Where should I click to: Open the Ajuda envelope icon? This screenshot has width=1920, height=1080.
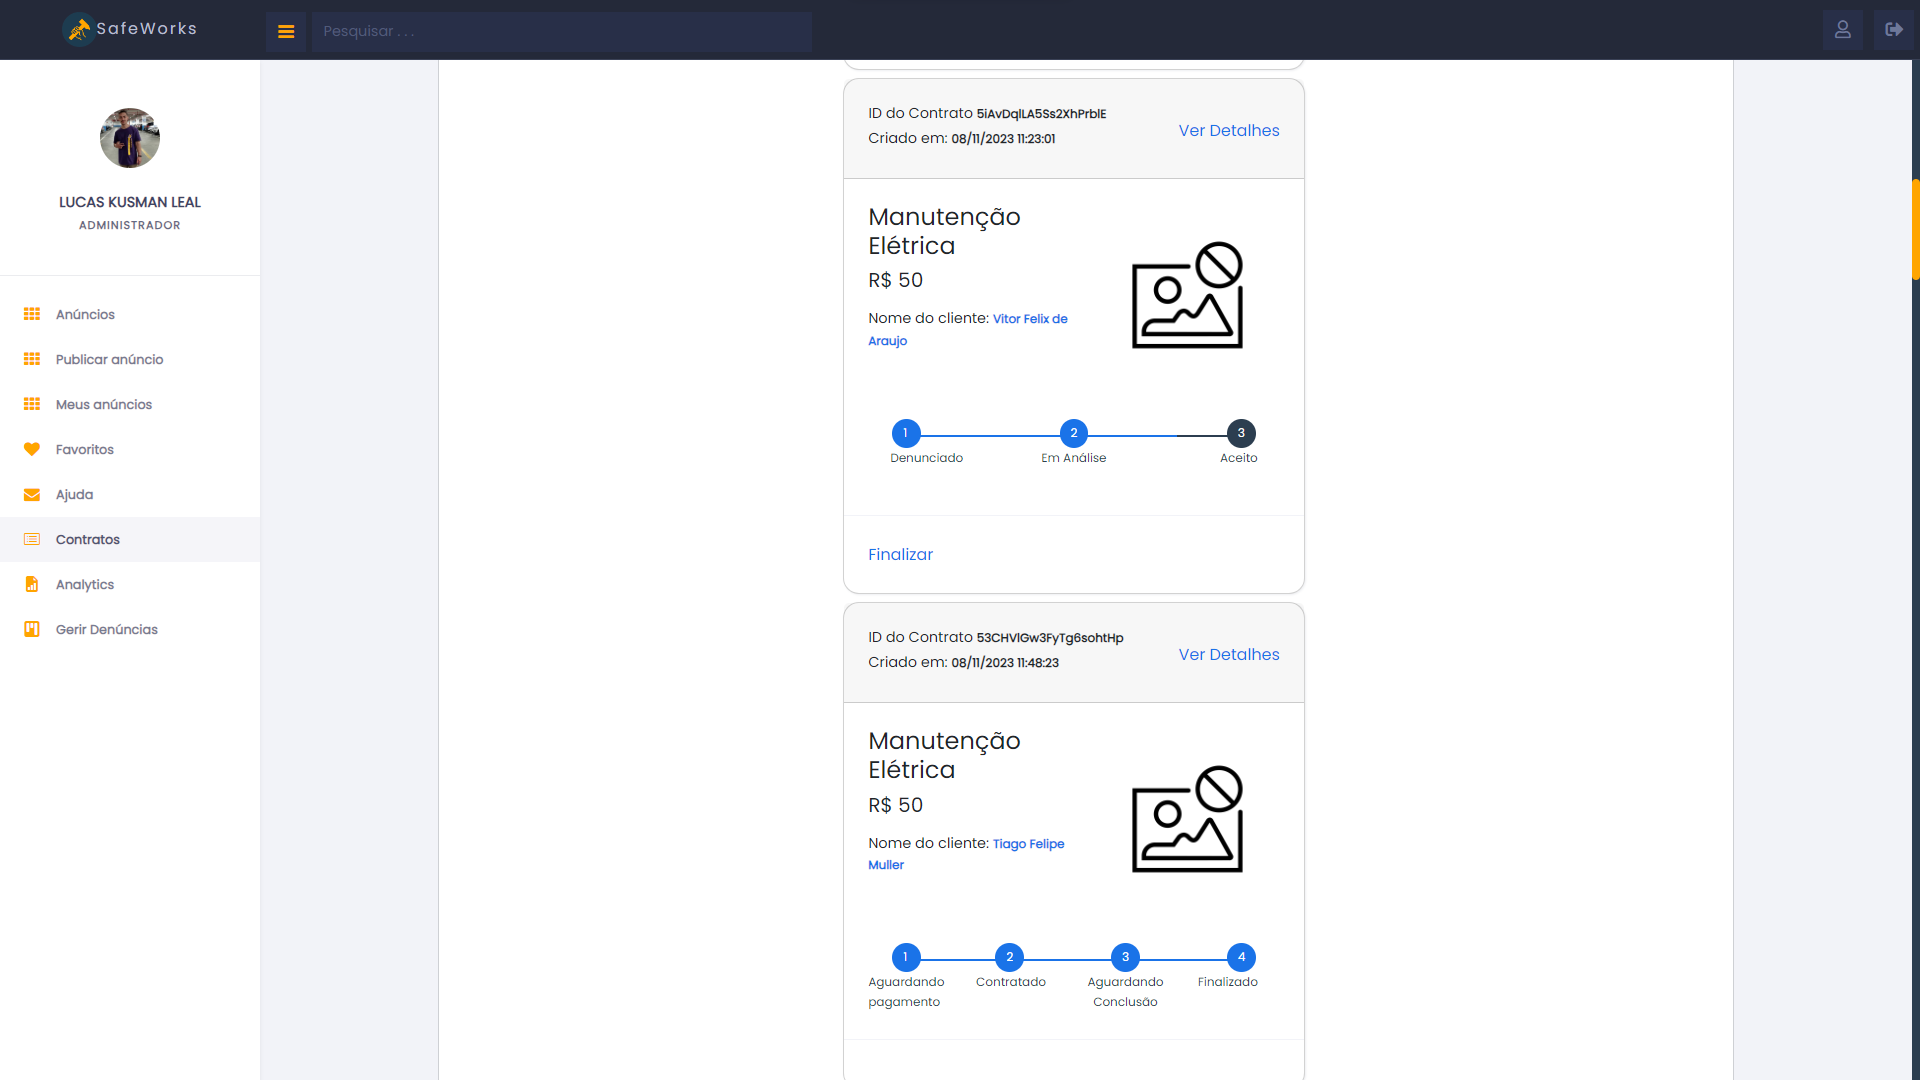point(33,493)
